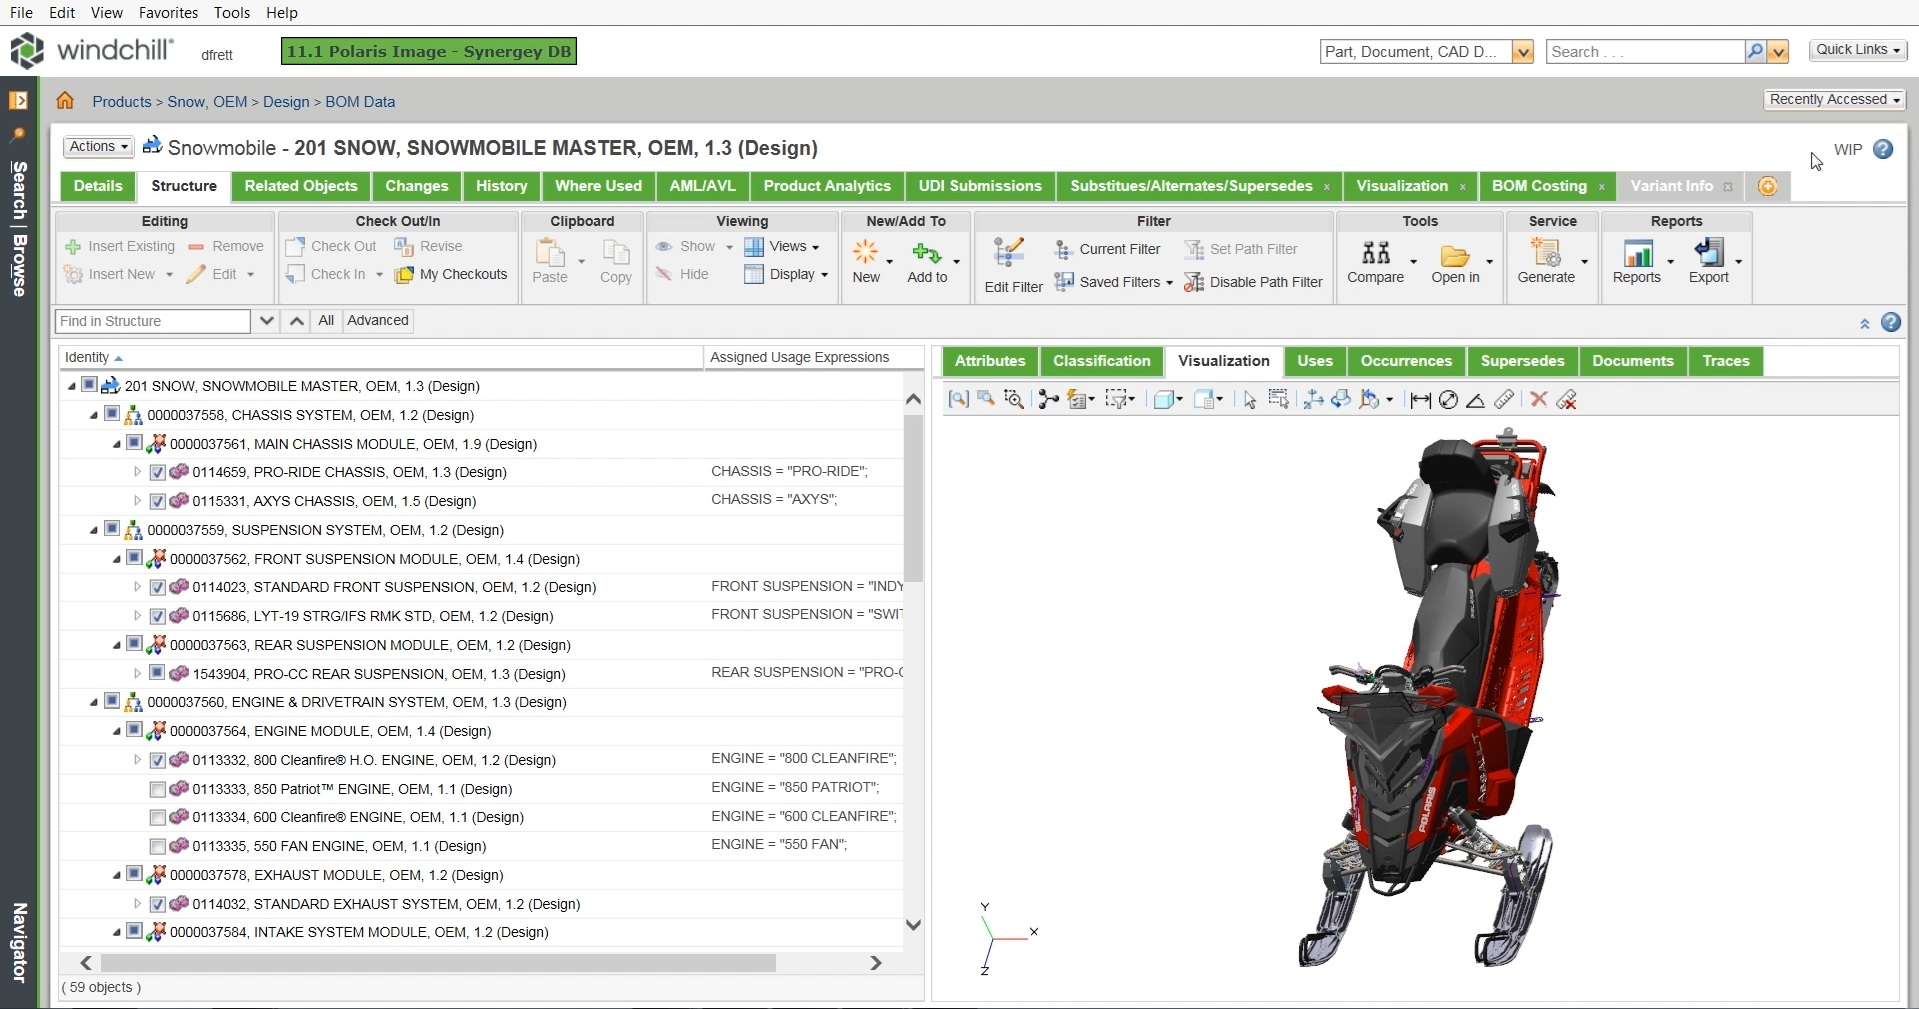
Task: Collapse the 201 SNOW, SNOWMOBILE MASTER root node
Action: 71,386
